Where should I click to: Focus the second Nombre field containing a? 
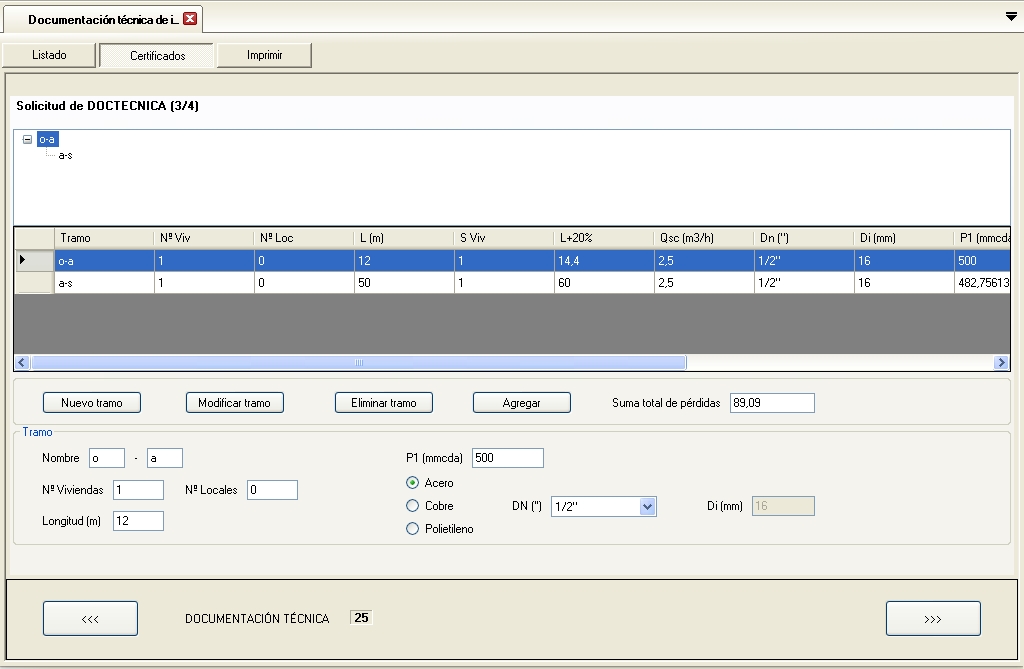[x=165, y=458]
